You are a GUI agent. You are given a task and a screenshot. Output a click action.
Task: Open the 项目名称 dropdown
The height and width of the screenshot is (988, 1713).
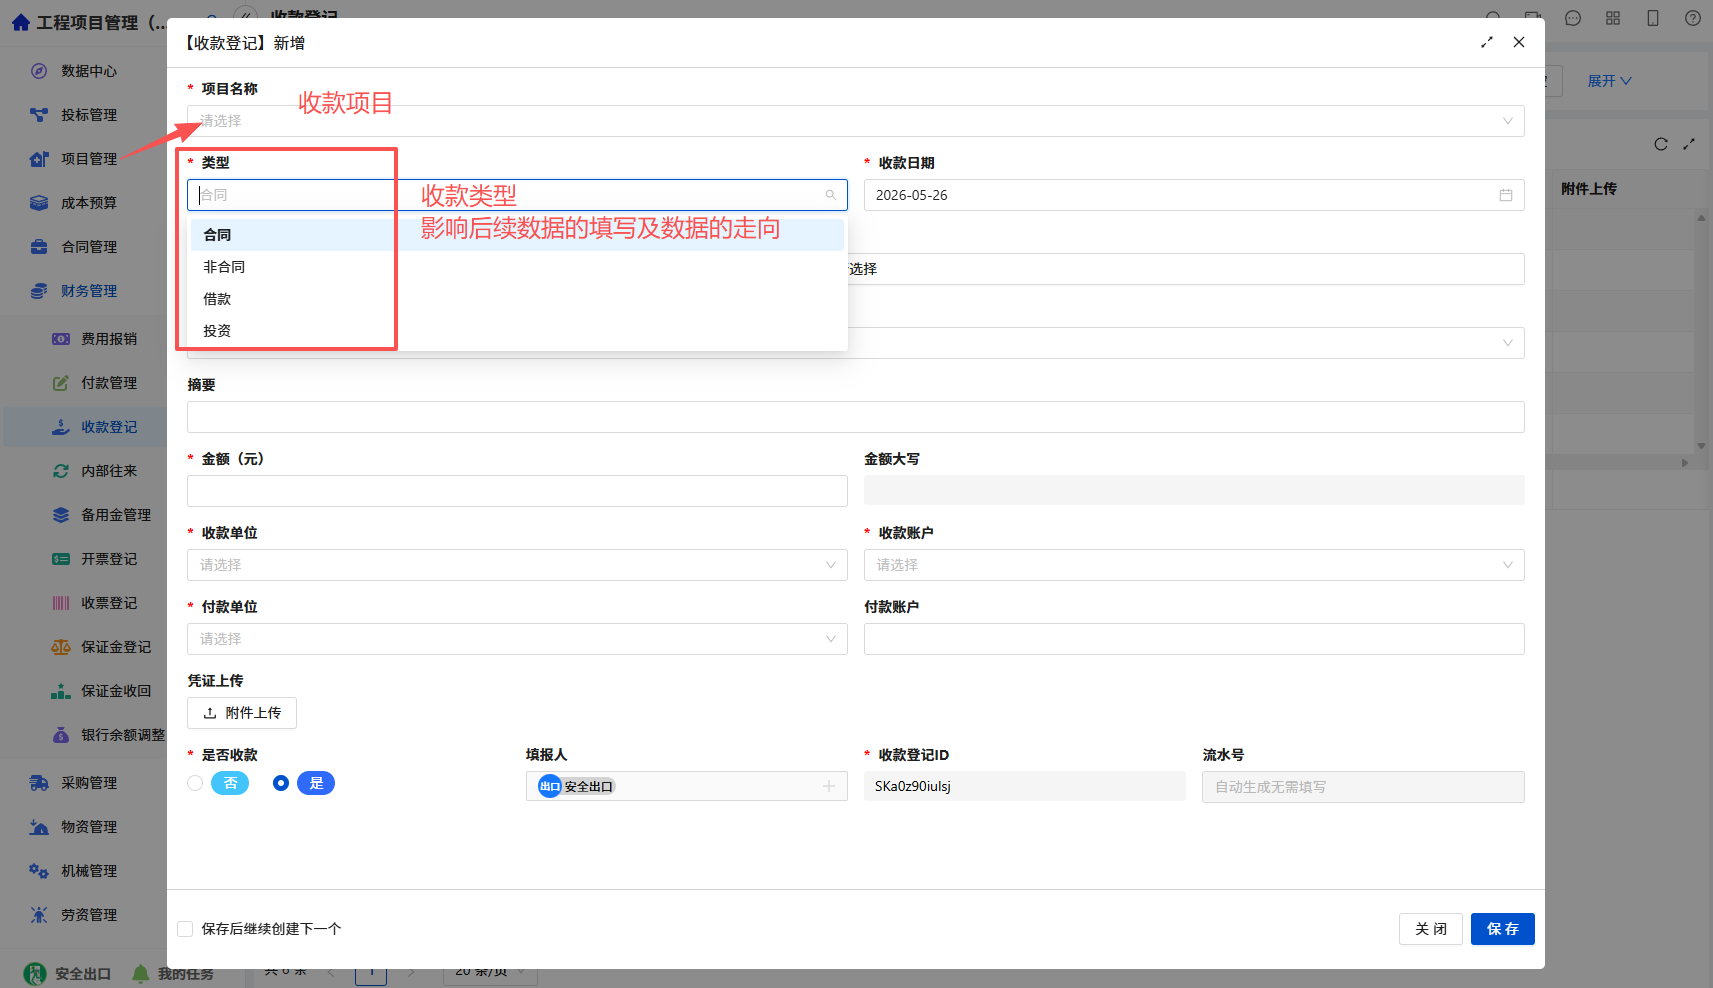pyautogui.click(x=856, y=121)
